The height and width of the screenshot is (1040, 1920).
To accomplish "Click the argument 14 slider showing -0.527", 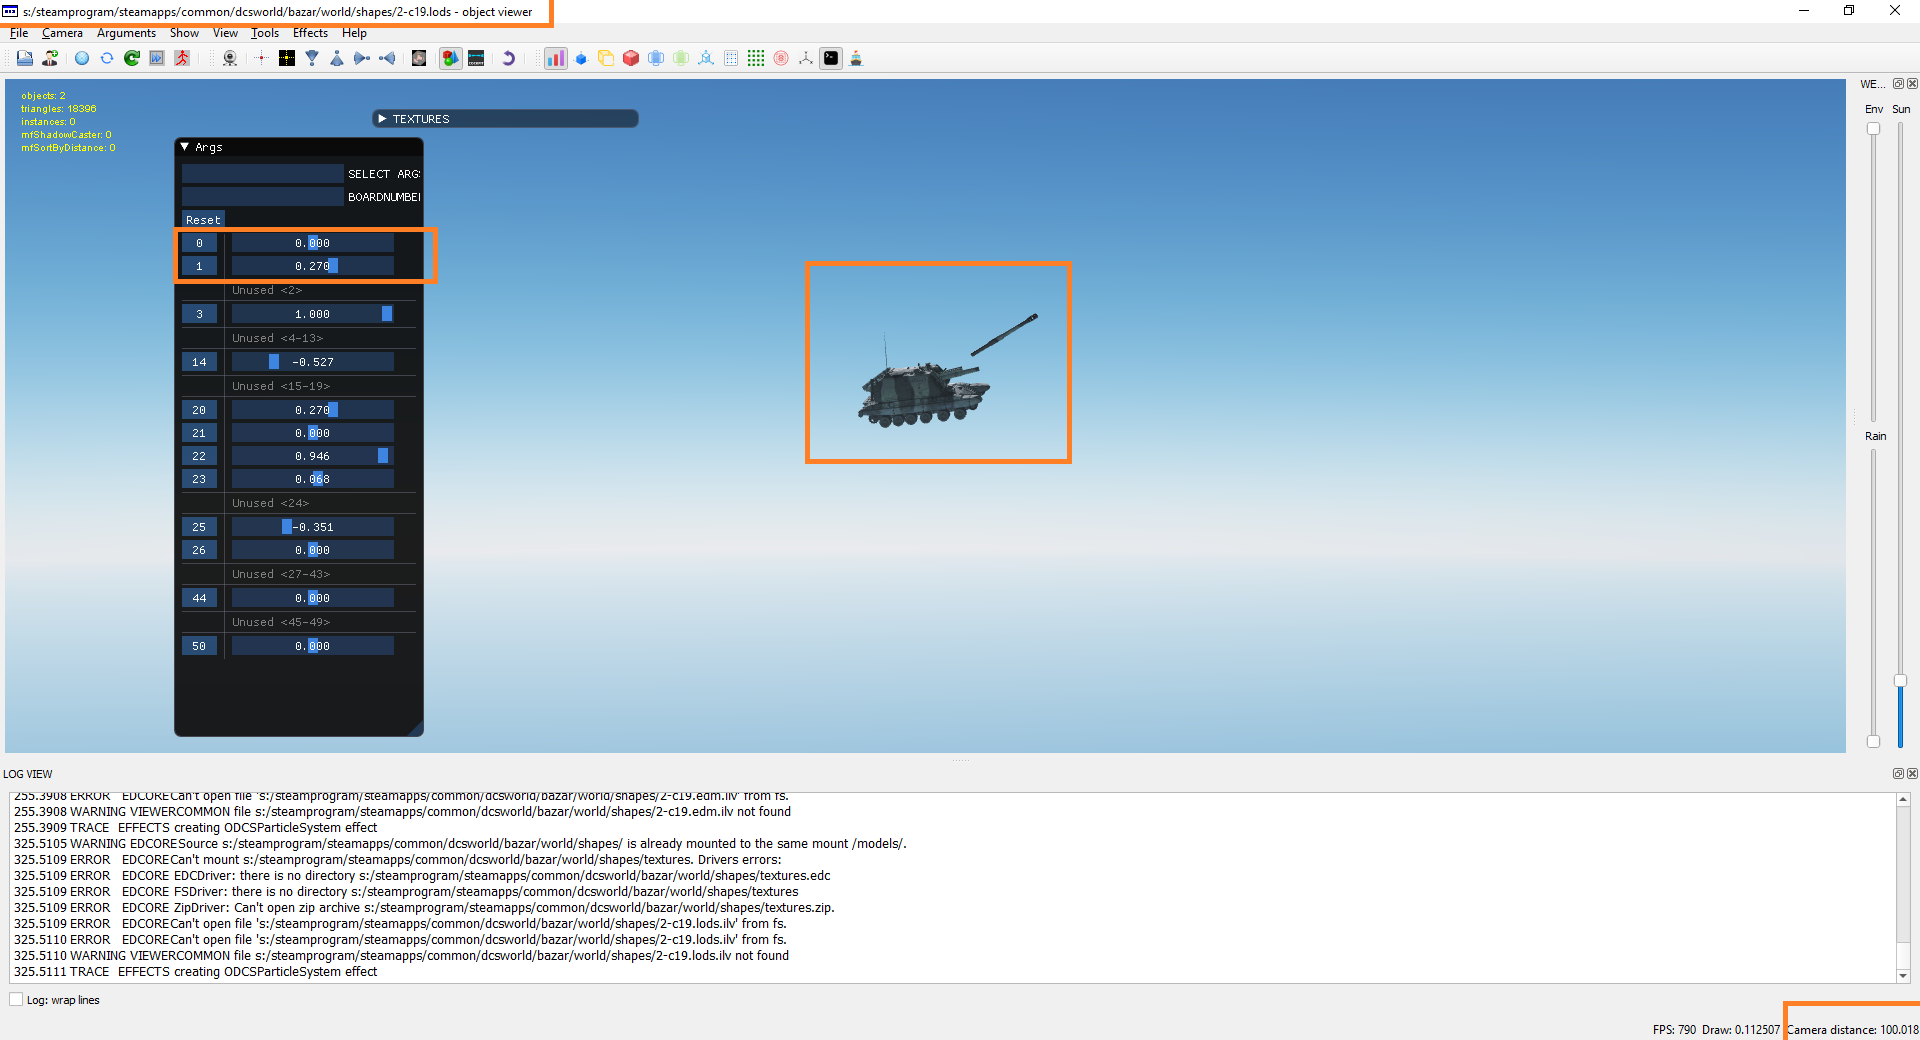I will tap(313, 362).
